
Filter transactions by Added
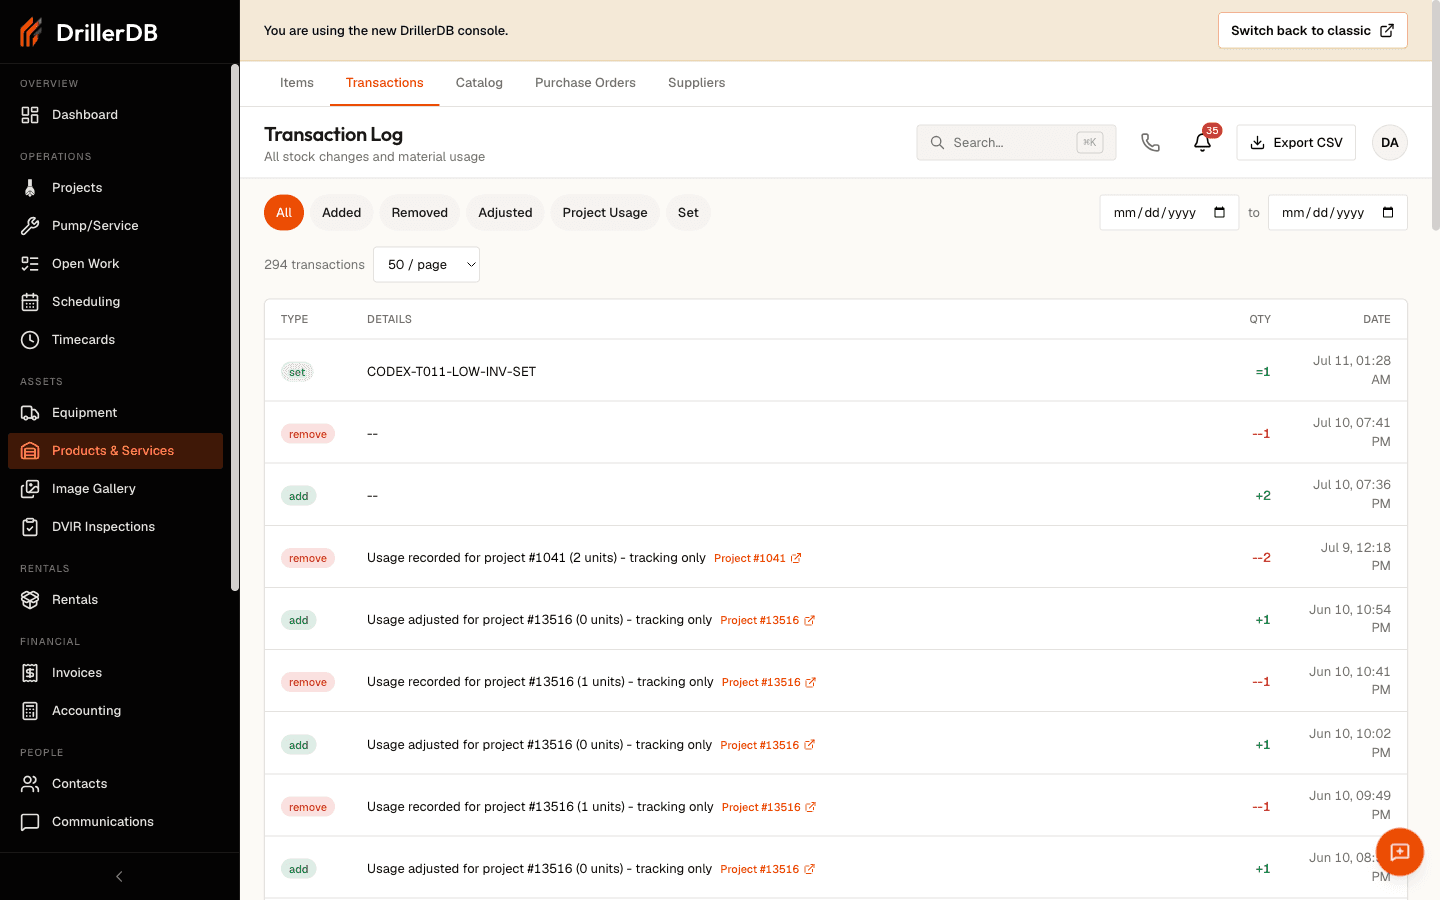click(x=342, y=213)
